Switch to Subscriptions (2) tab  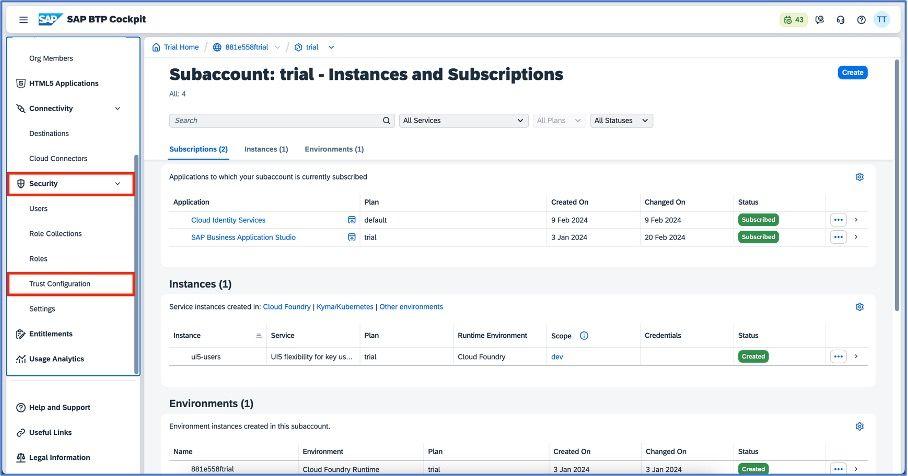click(x=199, y=149)
